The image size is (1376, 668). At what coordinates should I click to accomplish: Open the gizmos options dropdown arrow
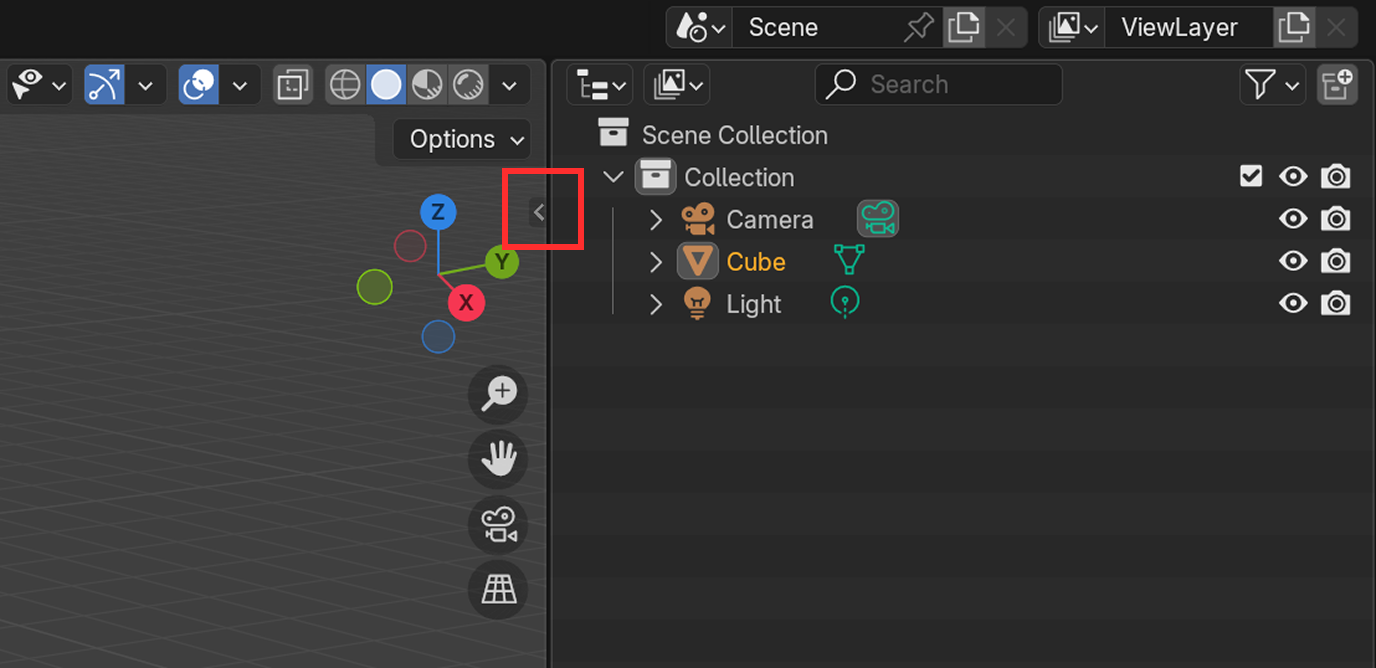146,85
